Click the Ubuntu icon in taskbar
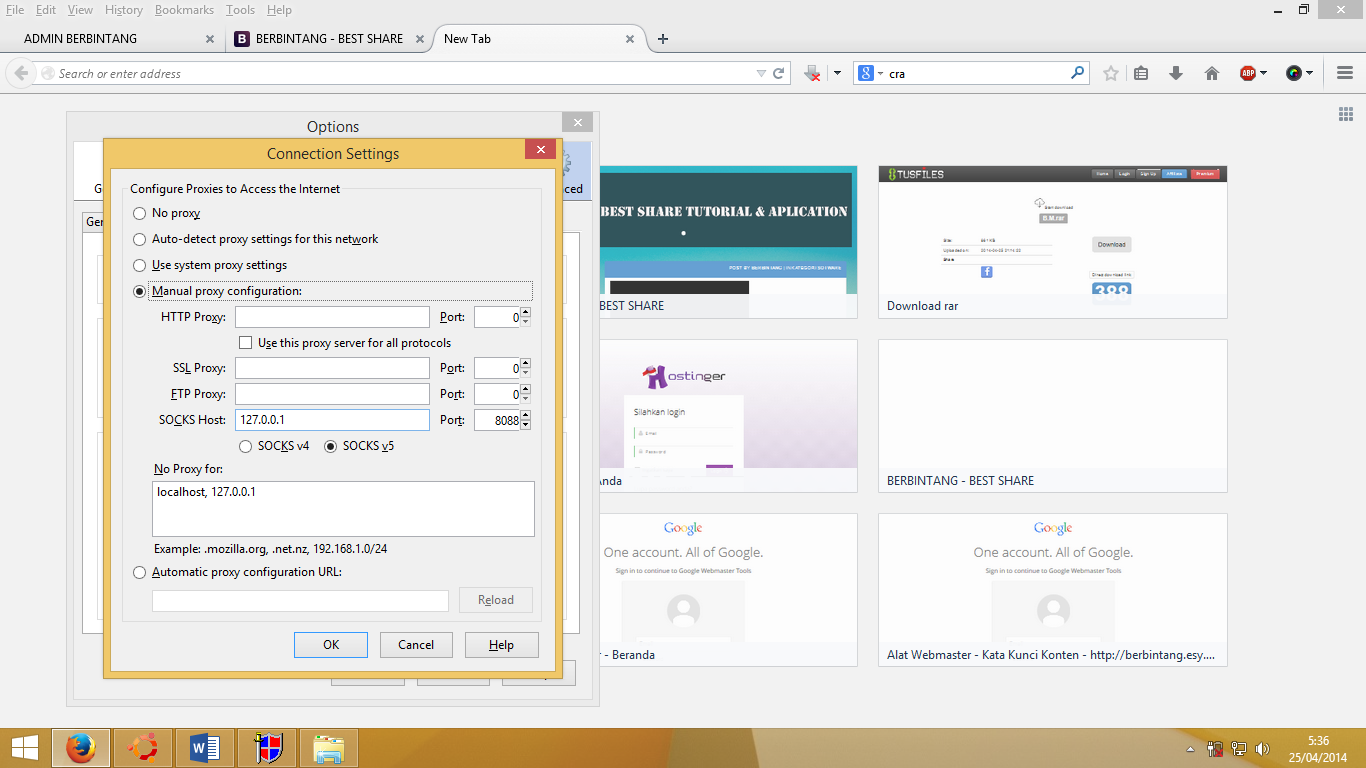This screenshot has width=1366, height=768. pyautogui.click(x=143, y=748)
